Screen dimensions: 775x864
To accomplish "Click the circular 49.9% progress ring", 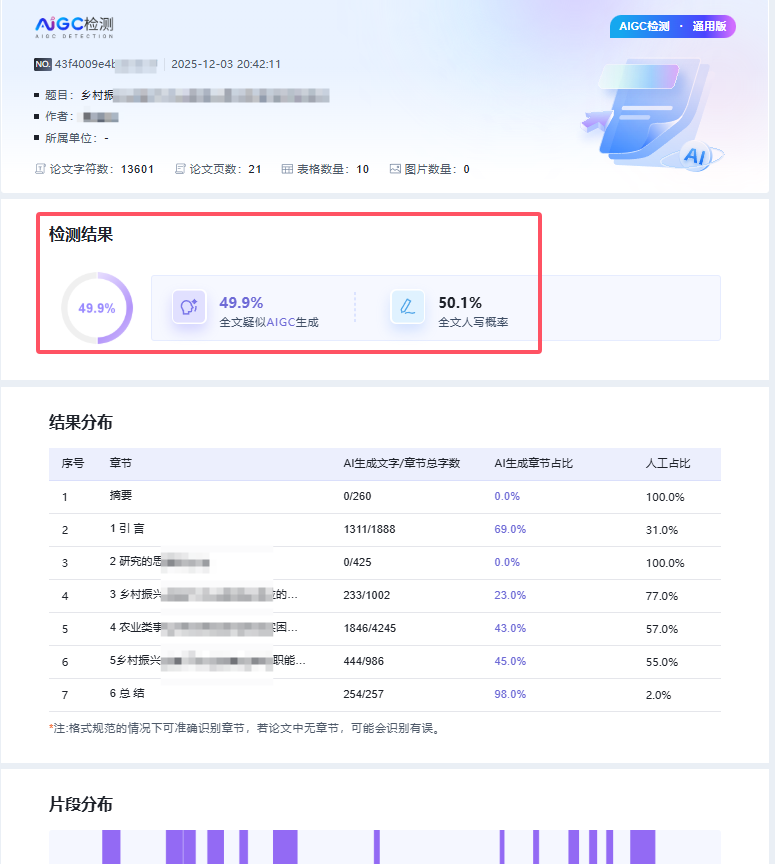I will click(x=97, y=307).
